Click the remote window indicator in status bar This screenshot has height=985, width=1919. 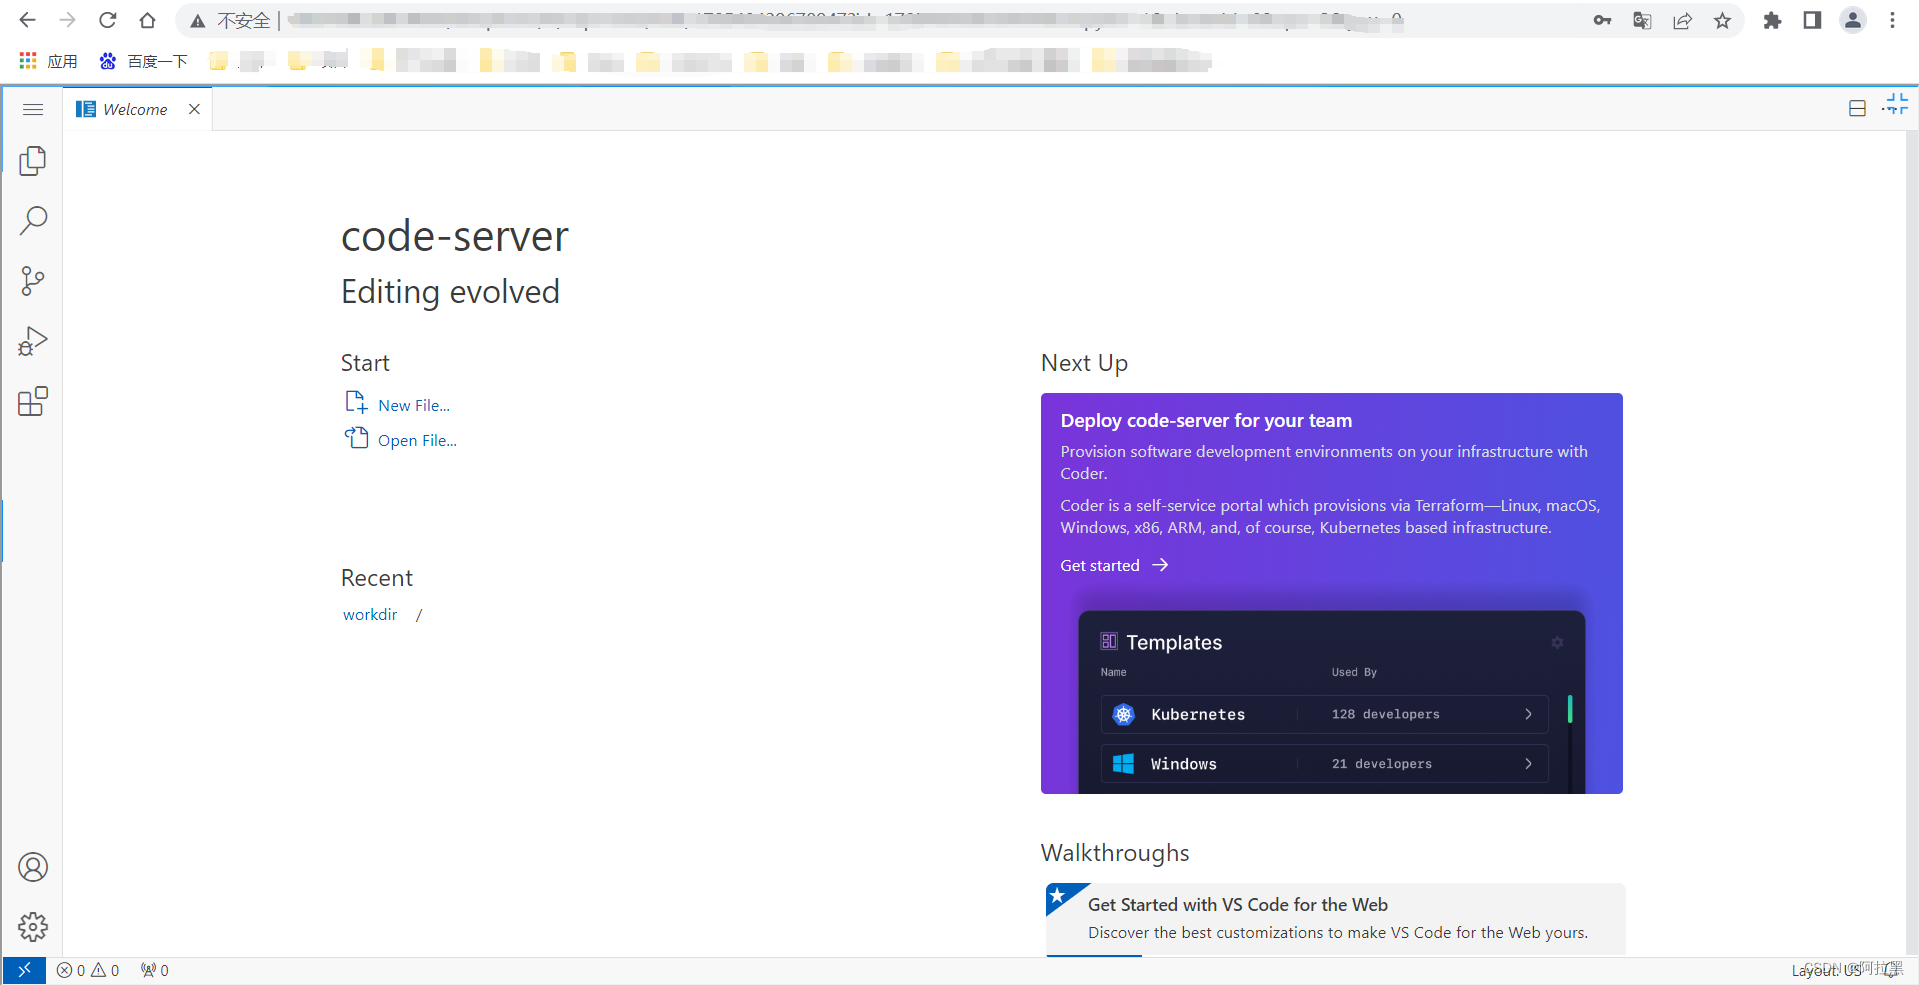pos(24,970)
